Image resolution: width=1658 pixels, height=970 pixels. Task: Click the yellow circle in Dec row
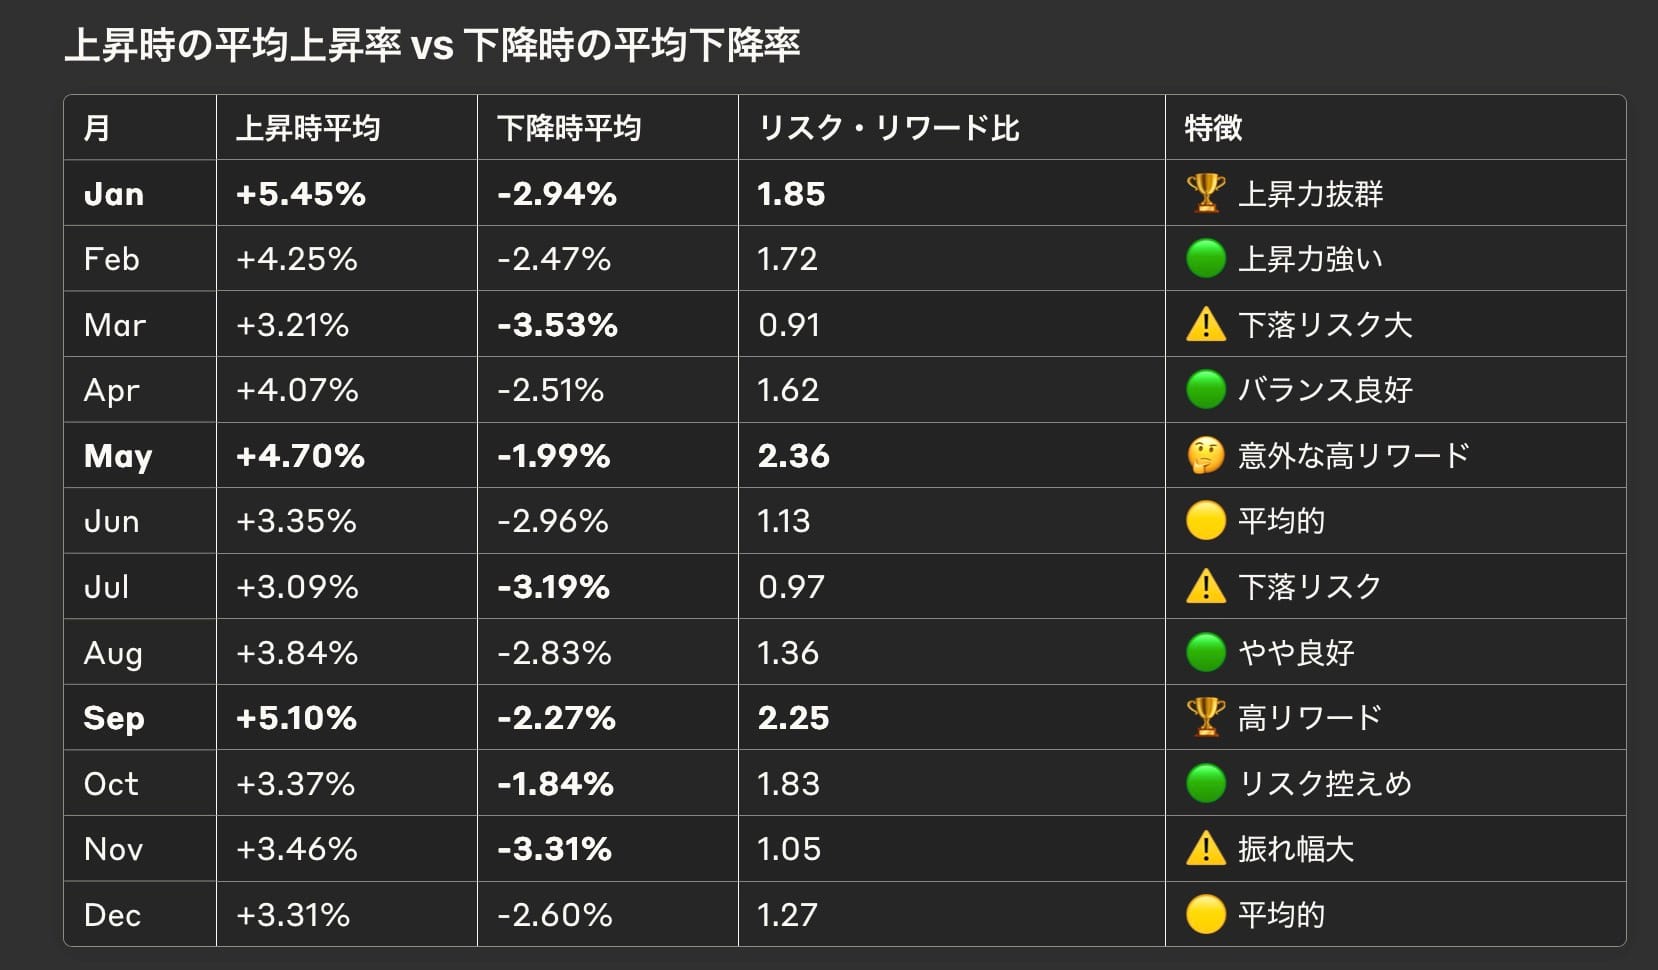[1205, 914]
